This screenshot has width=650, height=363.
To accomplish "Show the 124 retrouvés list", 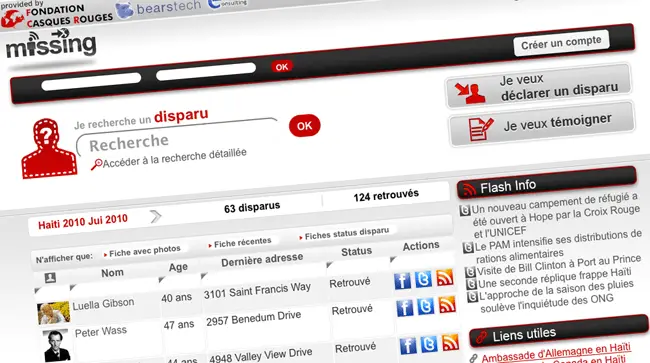I will [386, 195].
